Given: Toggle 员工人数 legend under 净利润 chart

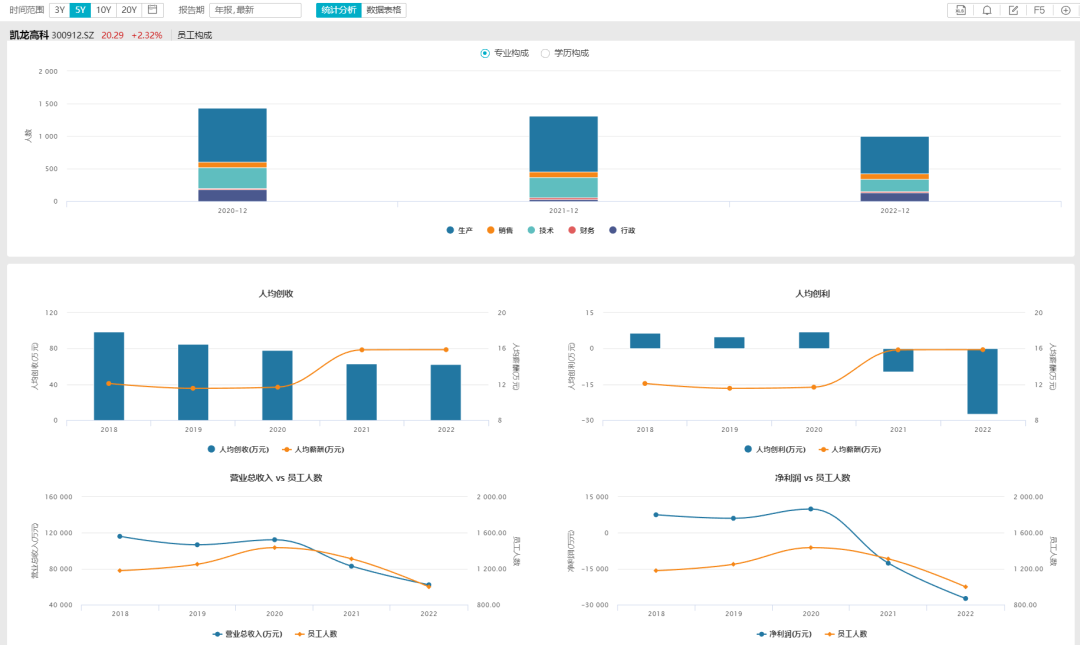Looking at the screenshot, I should coord(846,634).
